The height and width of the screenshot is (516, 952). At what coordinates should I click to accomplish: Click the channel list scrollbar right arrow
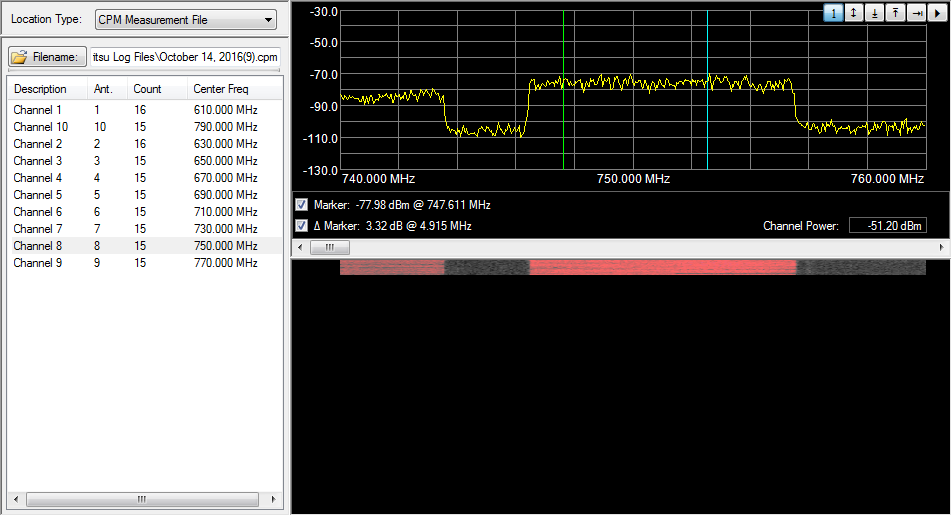point(274,498)
